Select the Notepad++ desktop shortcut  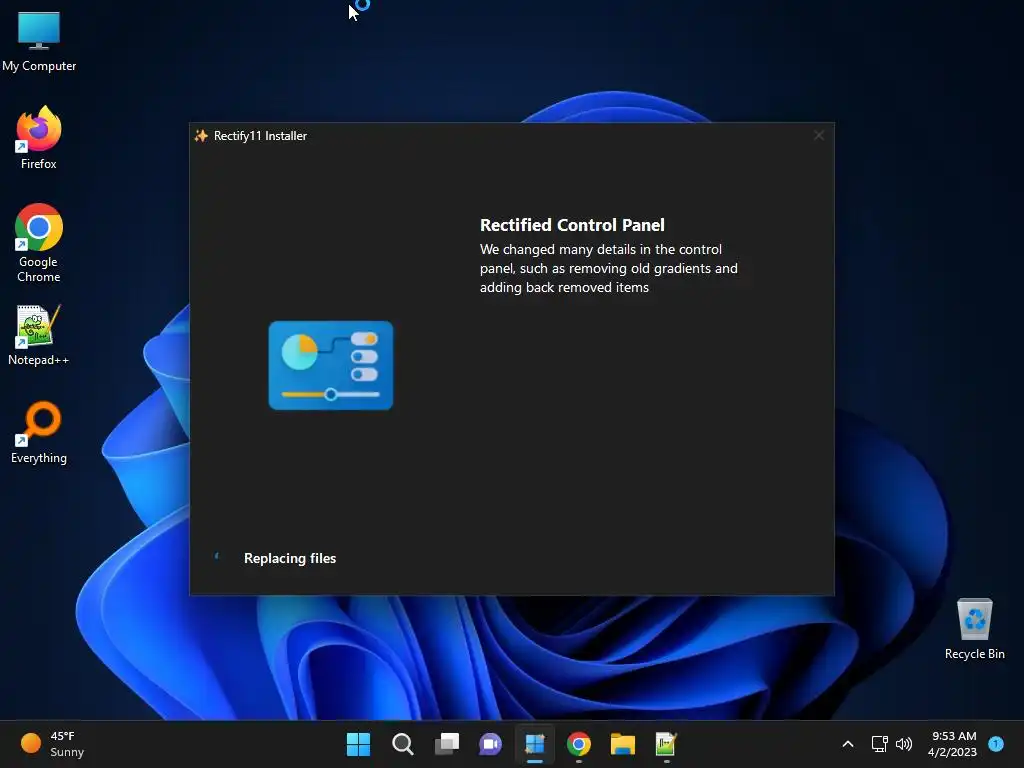[x=39, y=335]
